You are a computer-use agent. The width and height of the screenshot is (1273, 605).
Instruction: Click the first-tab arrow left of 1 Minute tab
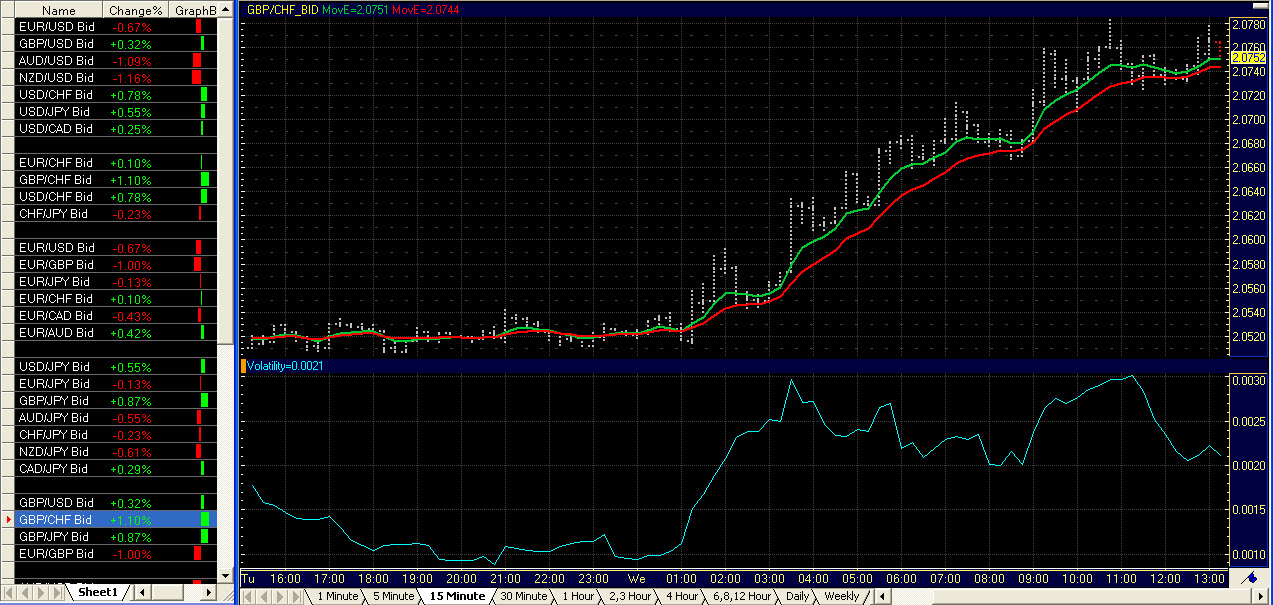[x=249, y=597]
